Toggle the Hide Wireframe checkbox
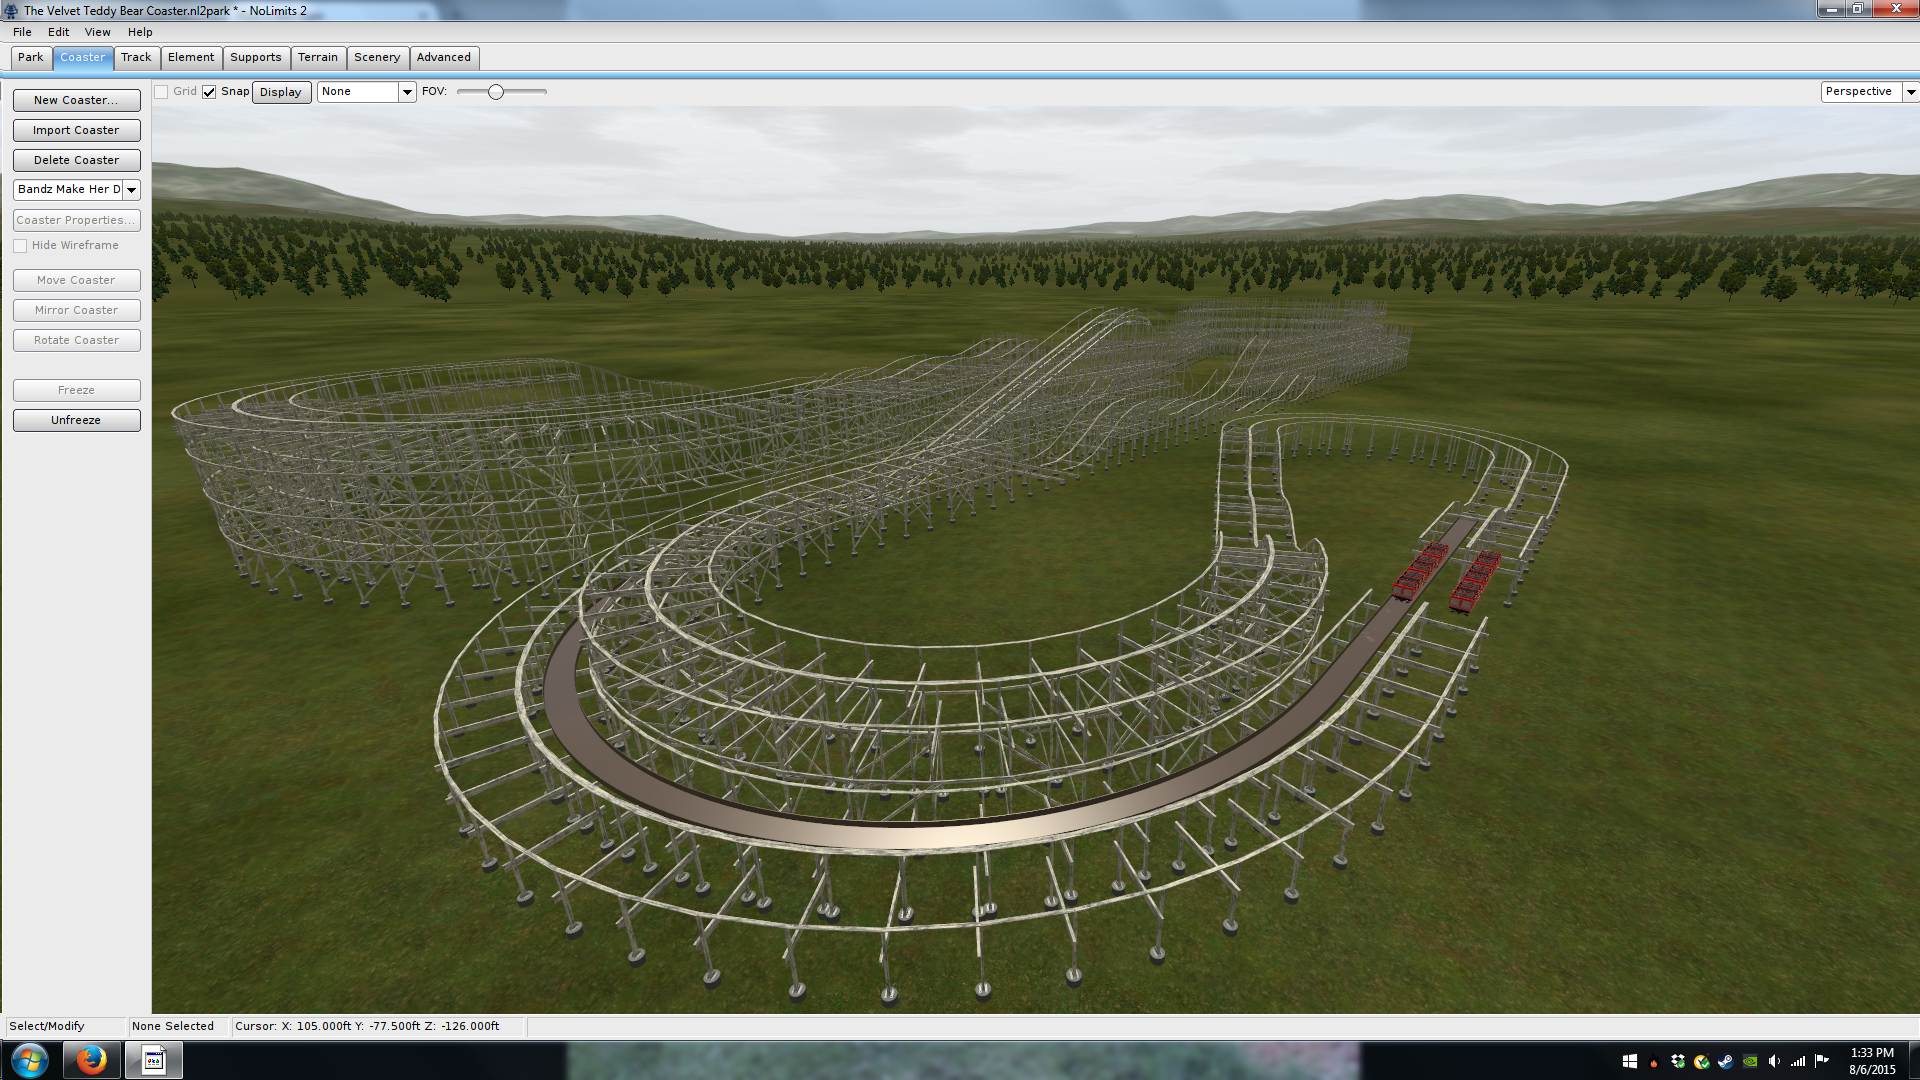Image resolution: width=1920 pixels, height=1080 pixels. (x=20, y=246)
